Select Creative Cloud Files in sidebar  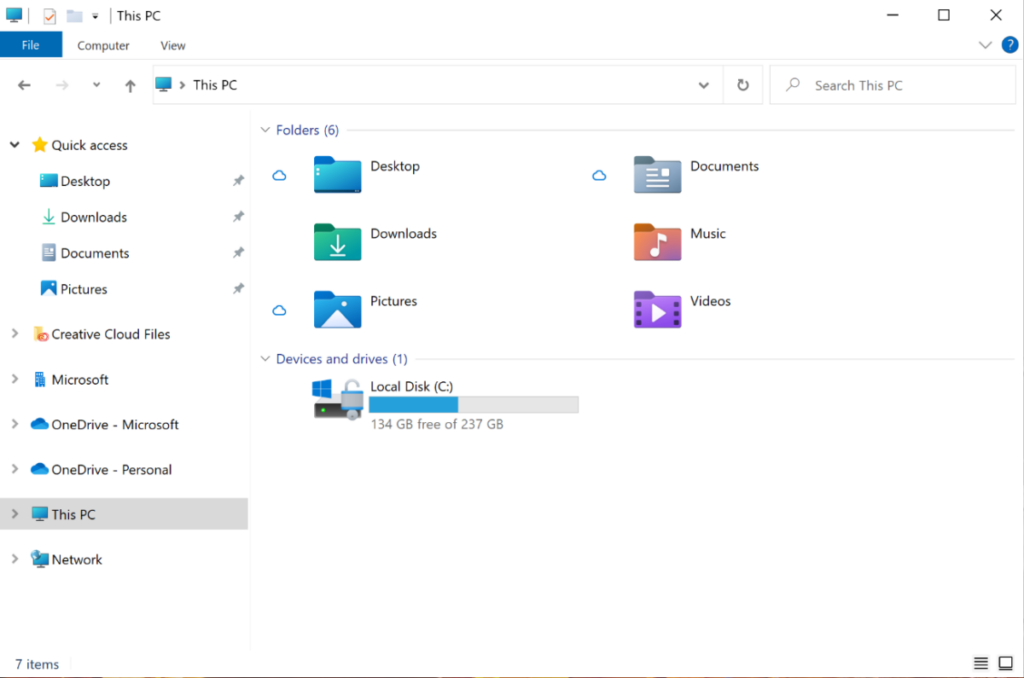pos(110,334)
